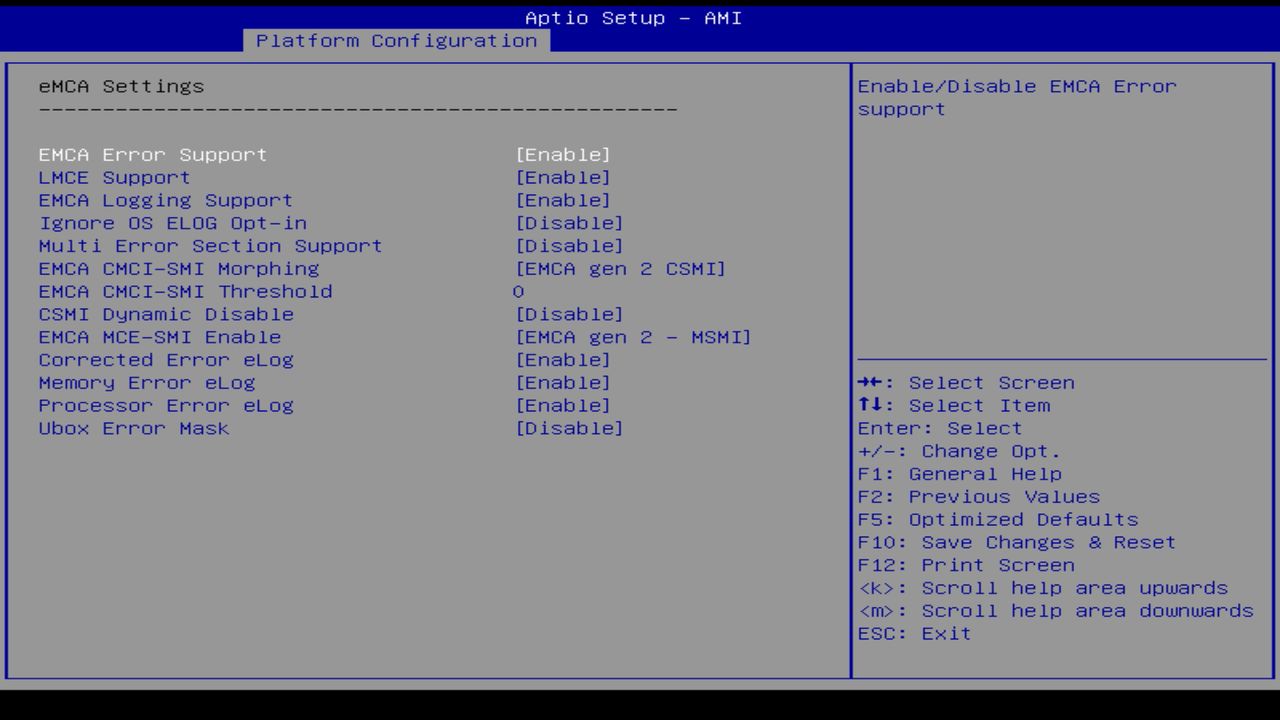
Task: Open the EMCA MCE-SMI Enable dropdown
Action: [633, 337]
